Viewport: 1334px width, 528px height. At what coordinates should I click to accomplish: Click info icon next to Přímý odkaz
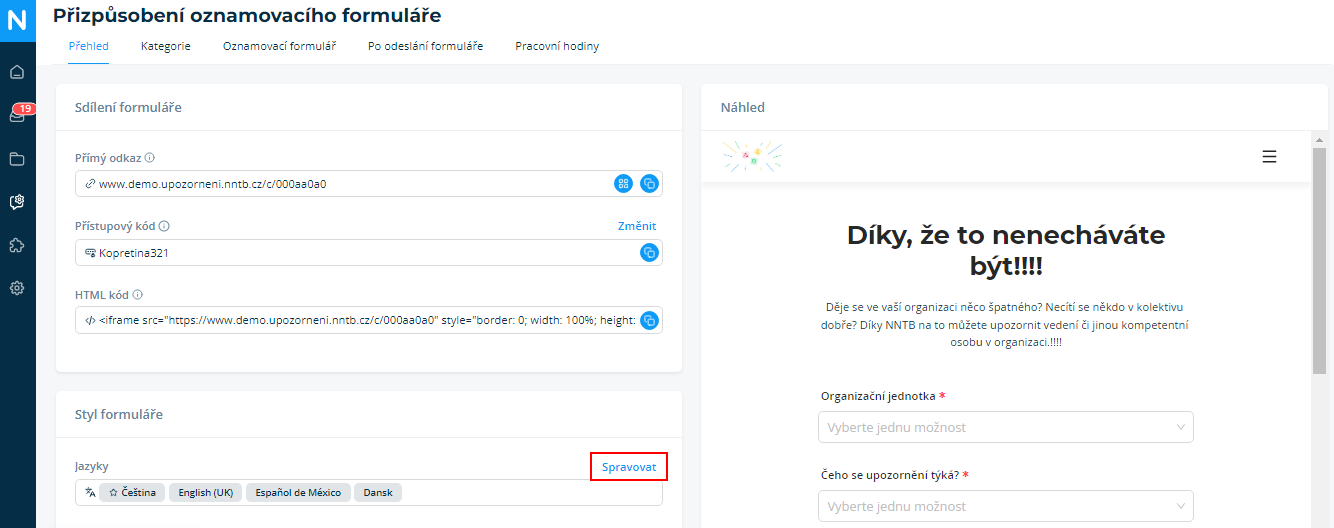tap(150, 158)
